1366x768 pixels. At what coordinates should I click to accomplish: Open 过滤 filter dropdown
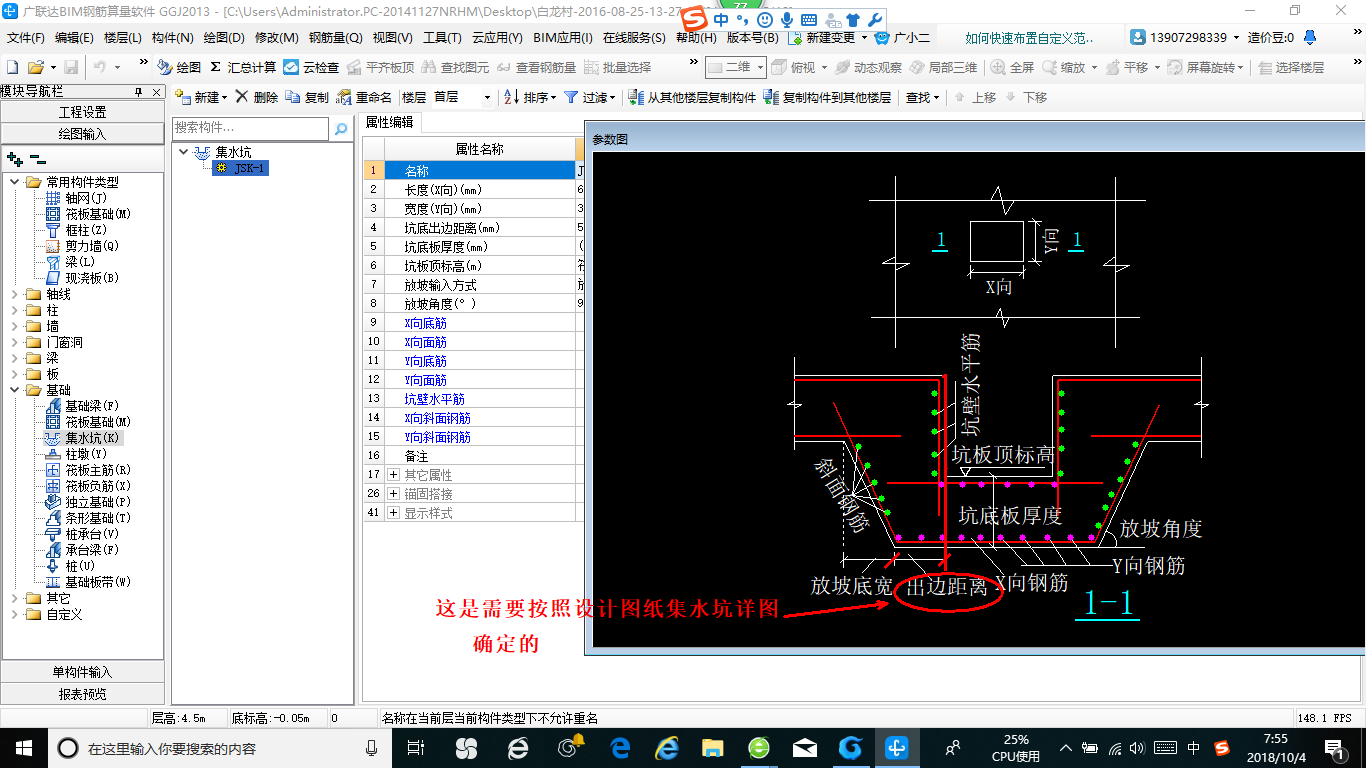point(589,97)
